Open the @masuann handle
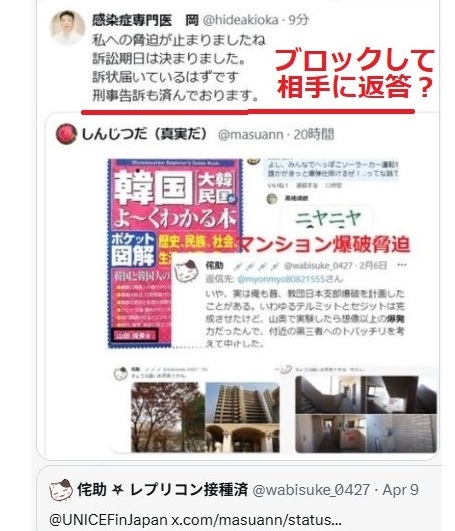455x531 pixels. [x=250, y=135]
